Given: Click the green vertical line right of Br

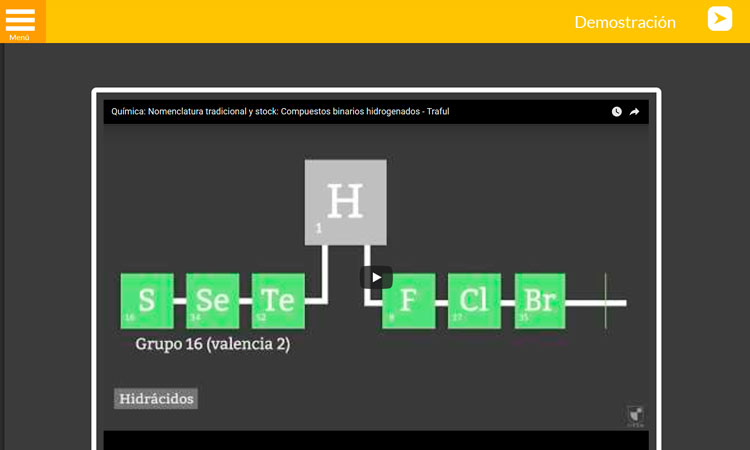Looking at the screenshot, I should (x=605, y=301).
